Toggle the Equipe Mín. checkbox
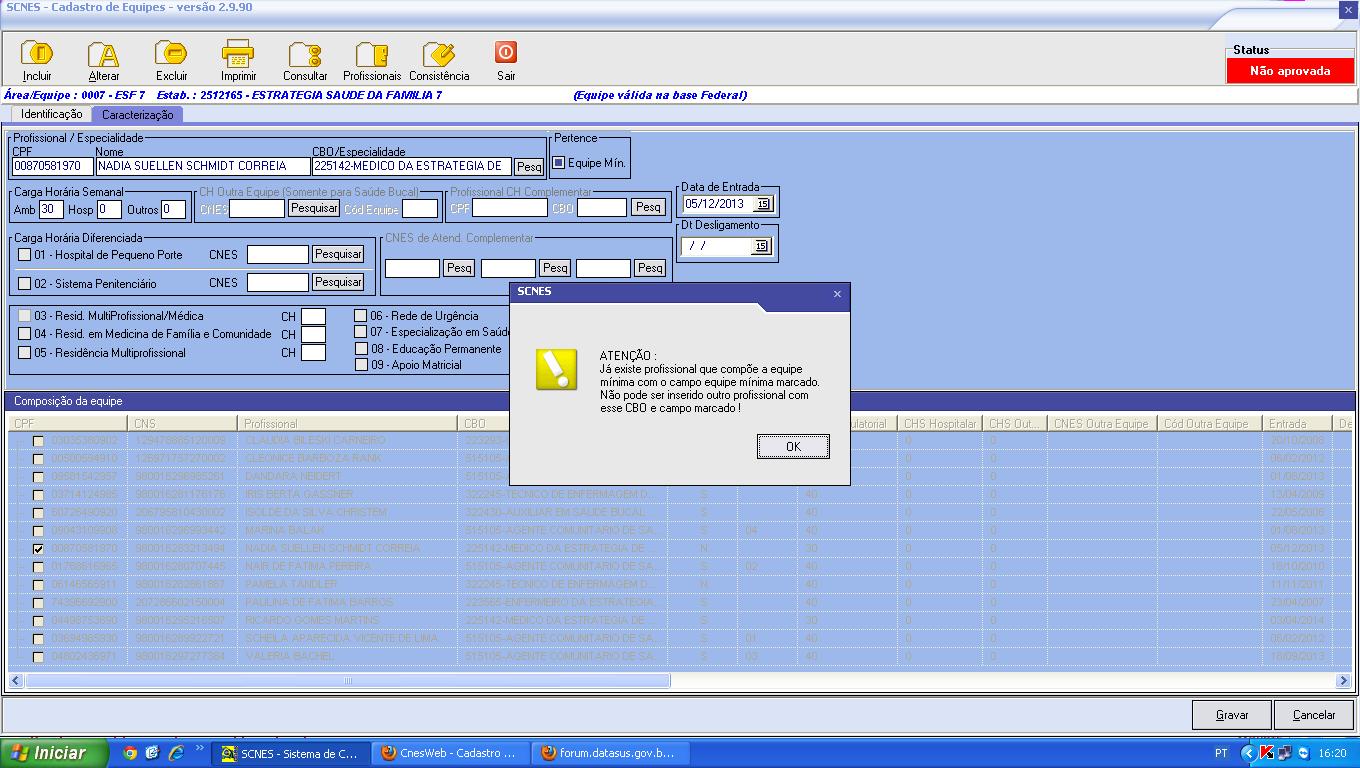Screen dimensions: 1360x768 [x=559, y=163]
